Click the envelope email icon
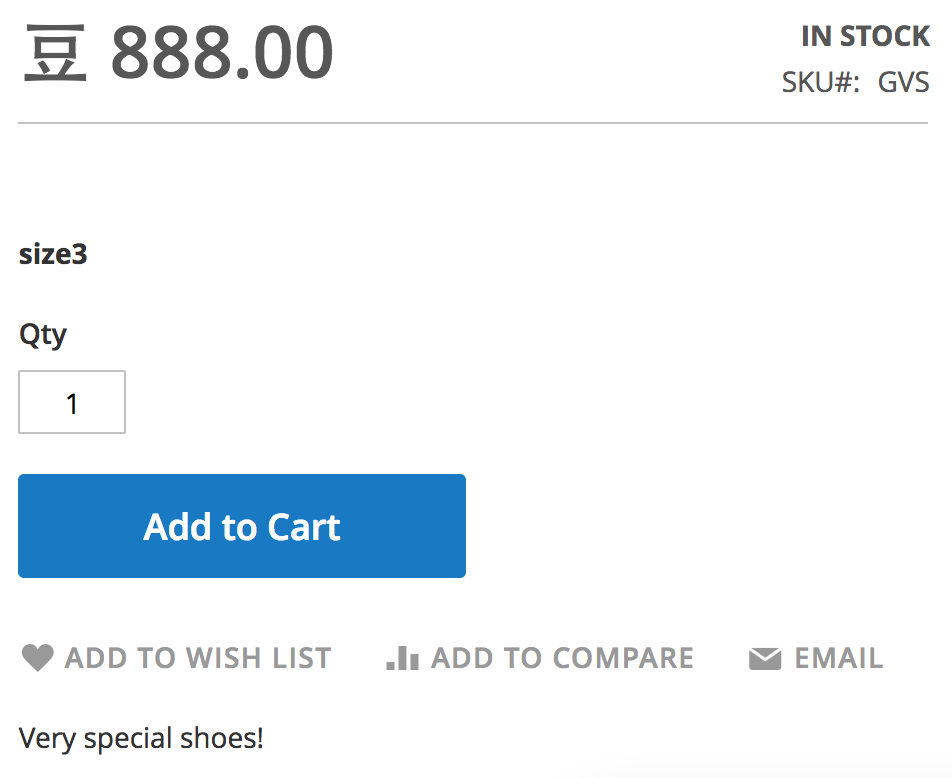 click(765, 659)
